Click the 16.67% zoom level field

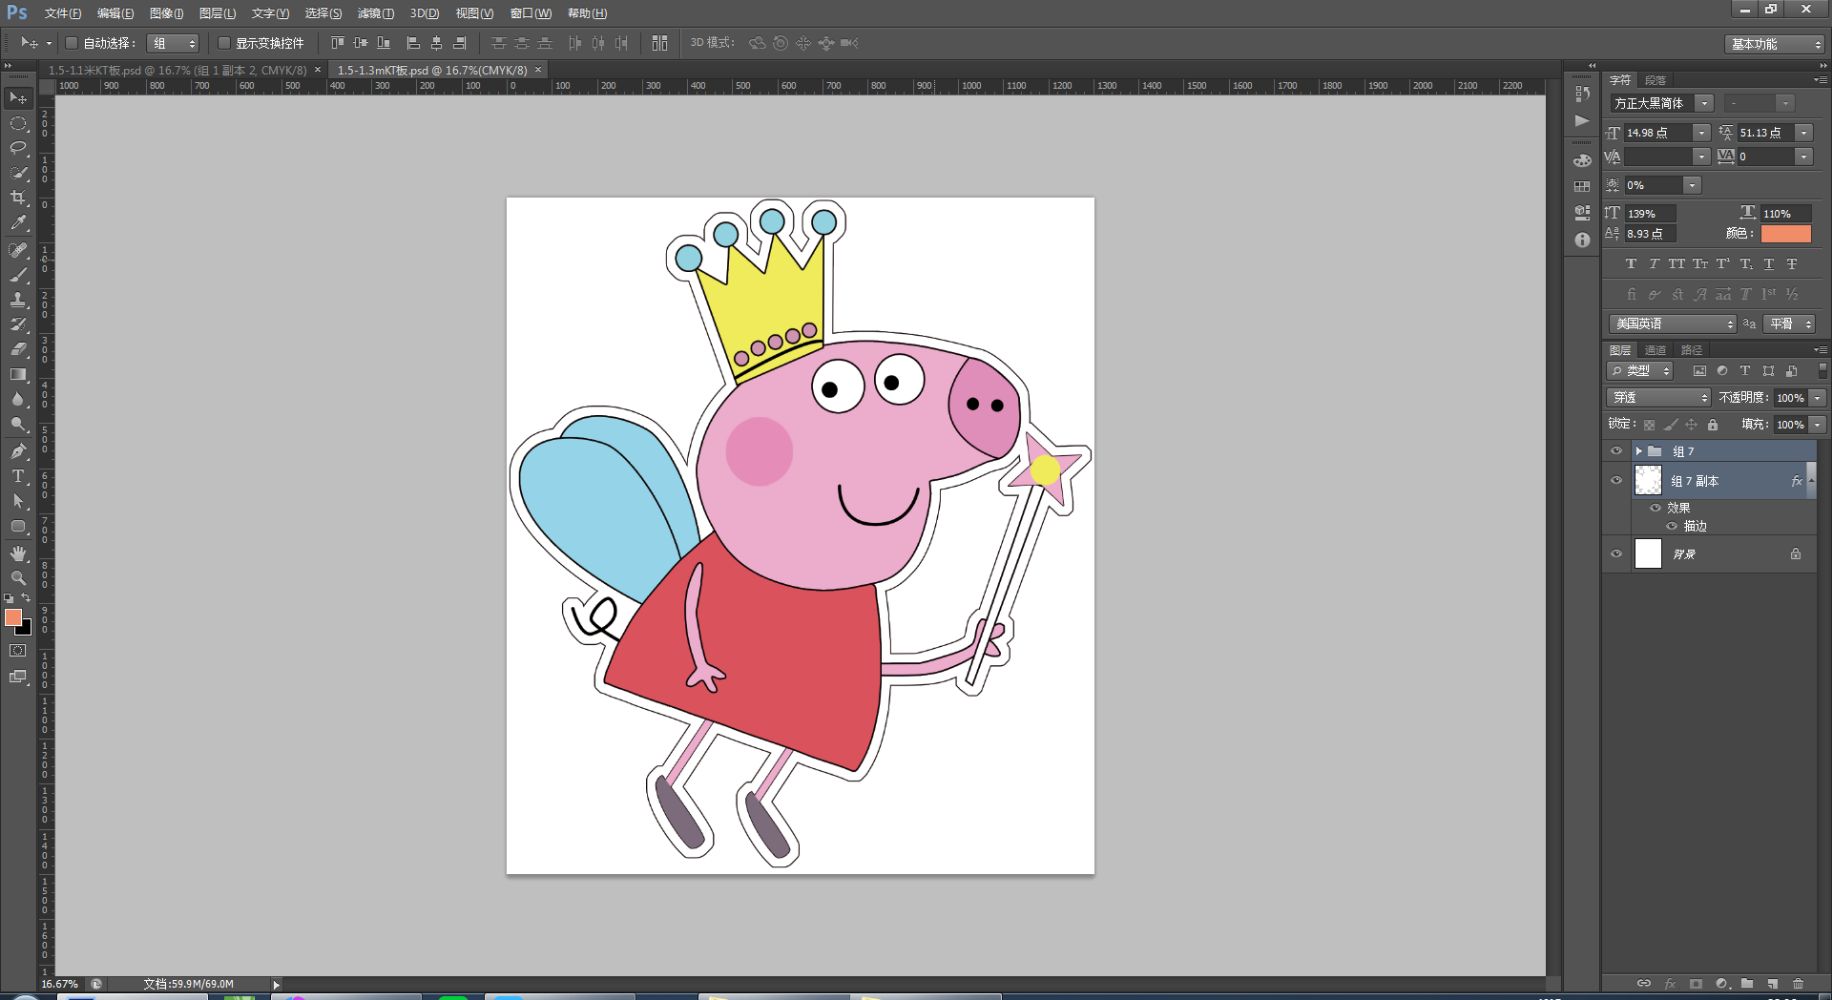[x=60, y=984]
